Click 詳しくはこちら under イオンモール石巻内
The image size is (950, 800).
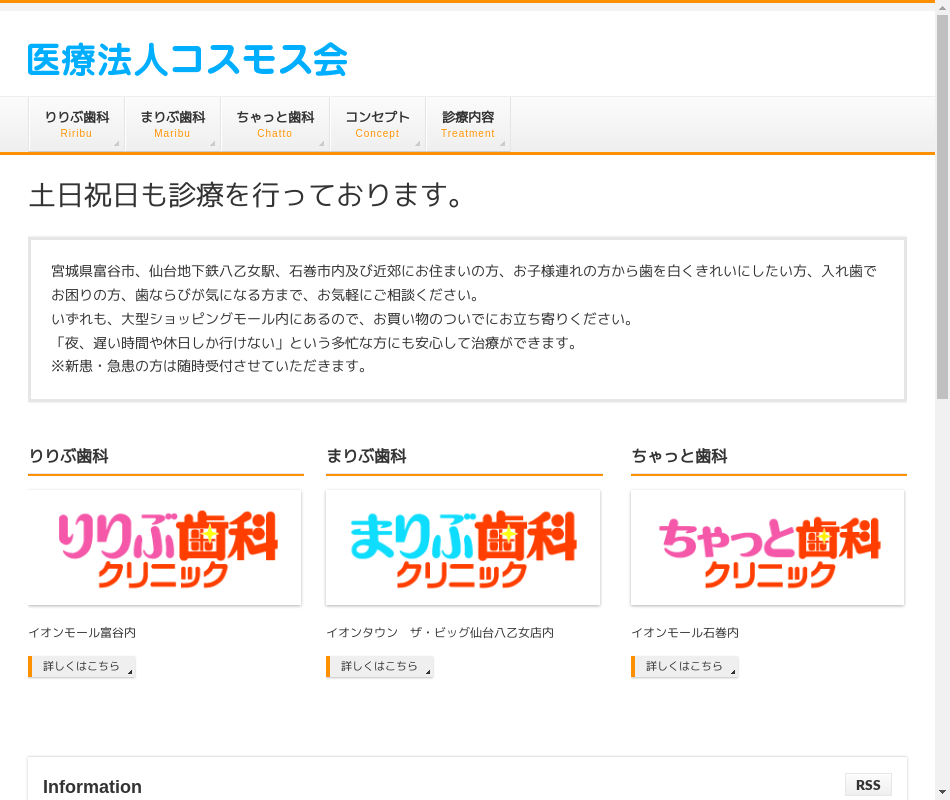click(685, 667)
